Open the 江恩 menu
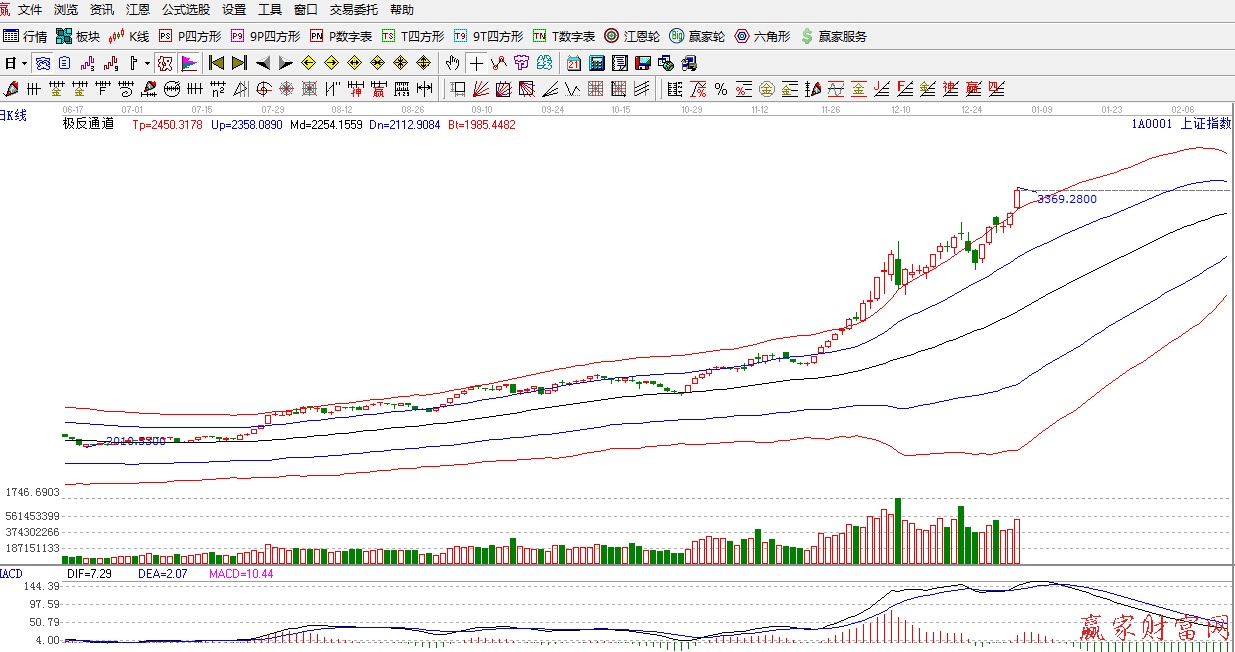 pos(138,9)
